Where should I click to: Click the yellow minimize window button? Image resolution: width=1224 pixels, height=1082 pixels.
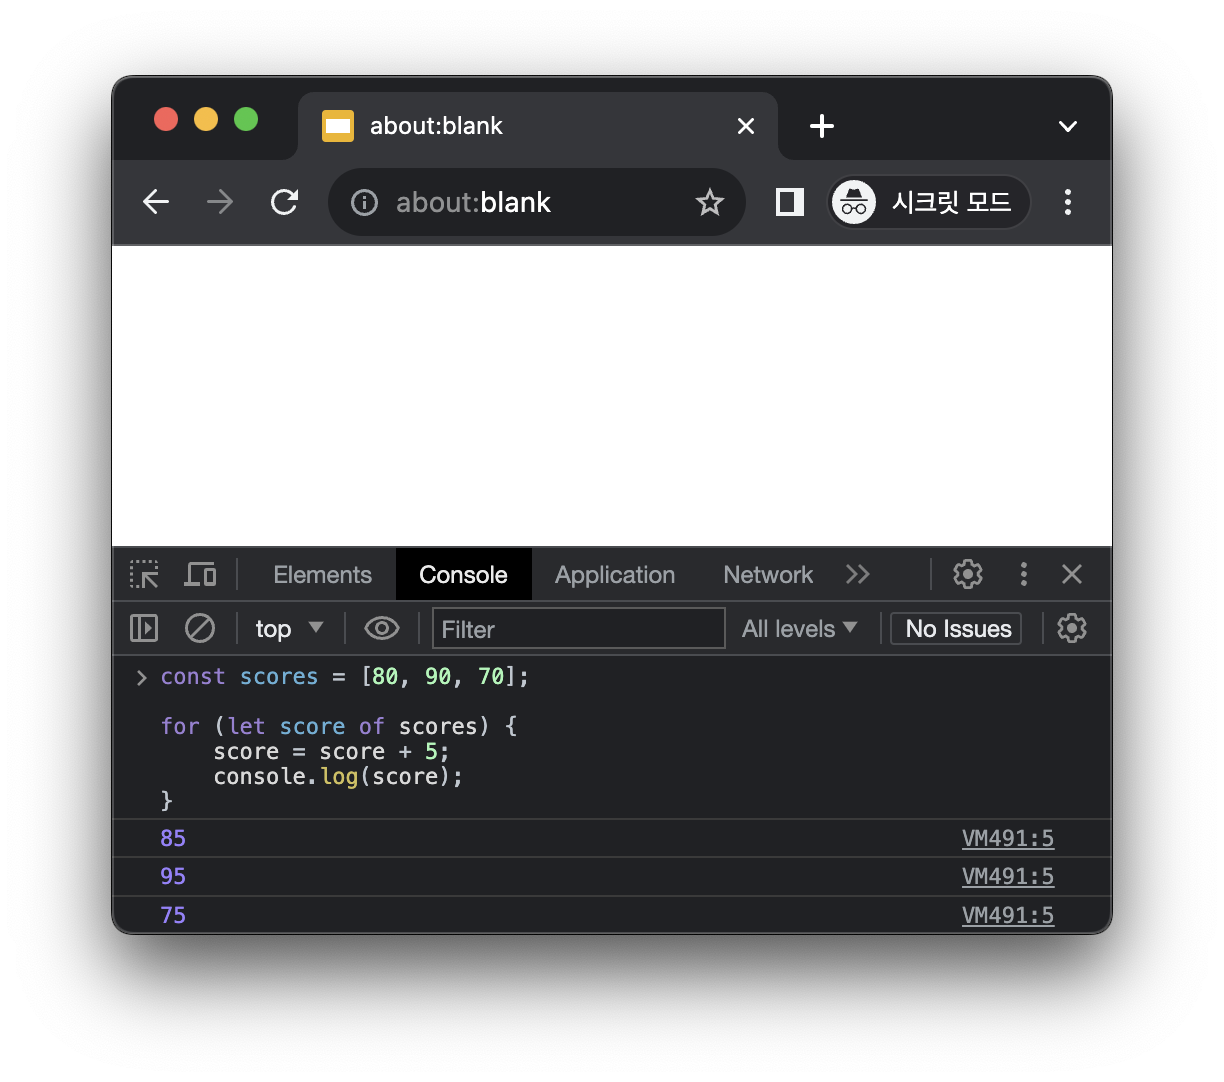tap(206, 120)
